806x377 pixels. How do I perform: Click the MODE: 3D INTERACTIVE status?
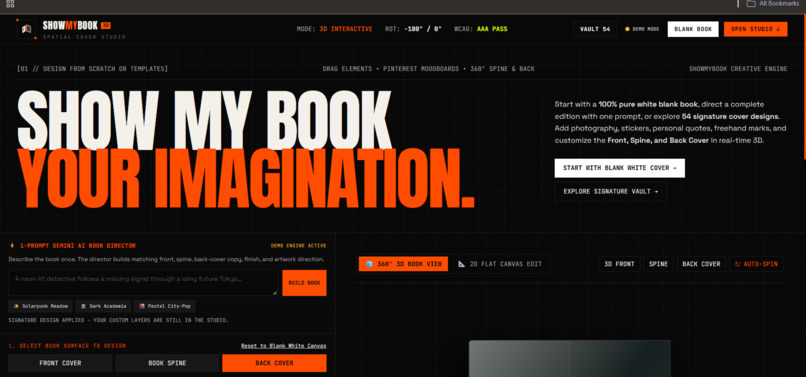pyautogui.click(x=335, y=29)
